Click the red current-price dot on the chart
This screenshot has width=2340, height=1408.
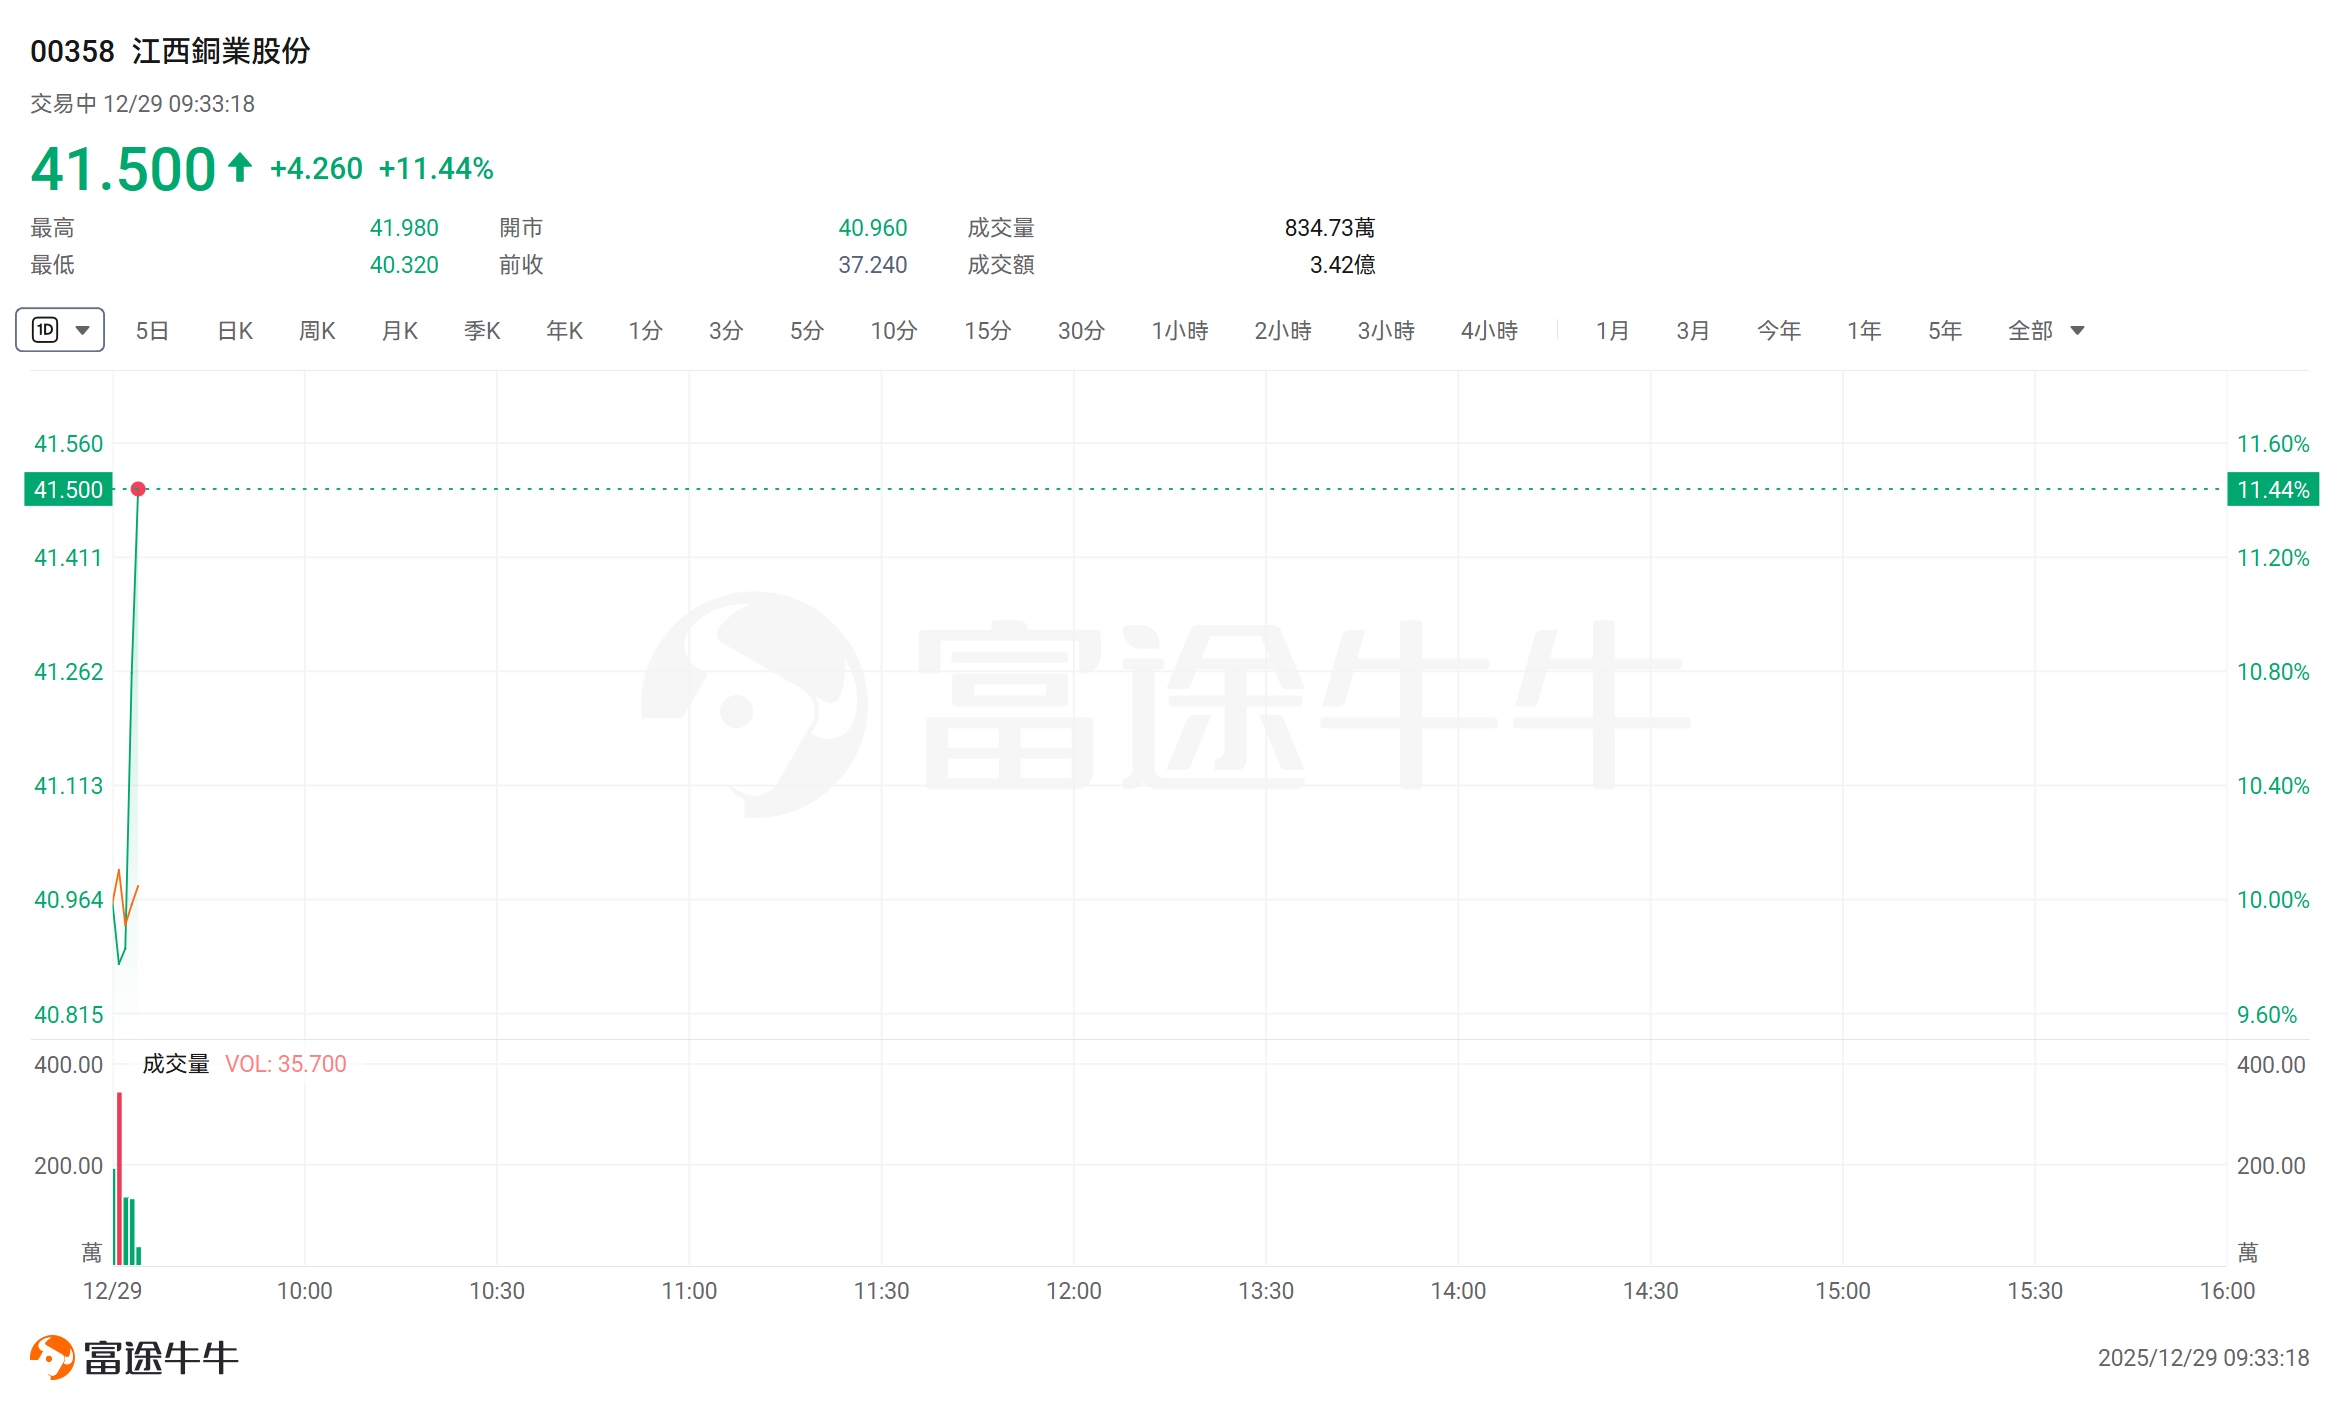point(138,489)
